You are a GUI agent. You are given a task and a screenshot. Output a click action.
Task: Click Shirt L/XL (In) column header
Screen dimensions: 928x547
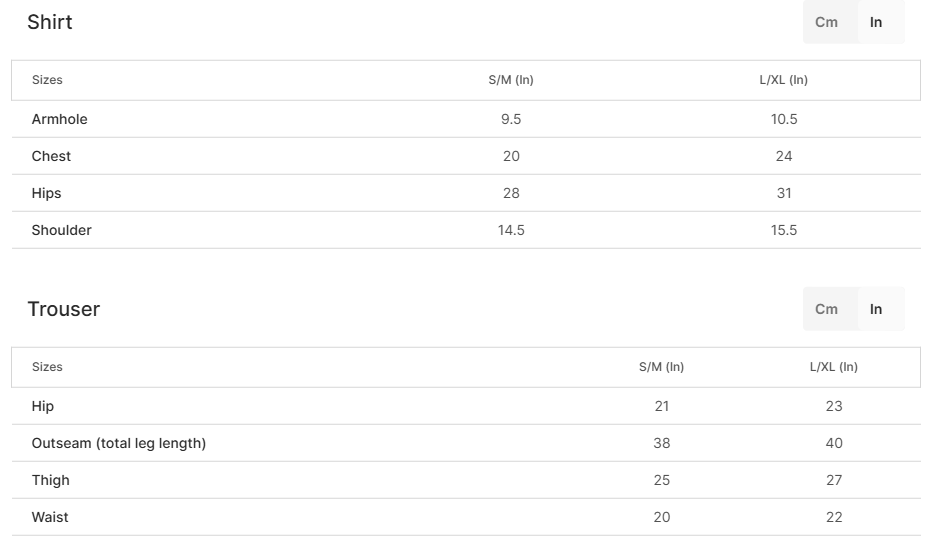point(784,80)
